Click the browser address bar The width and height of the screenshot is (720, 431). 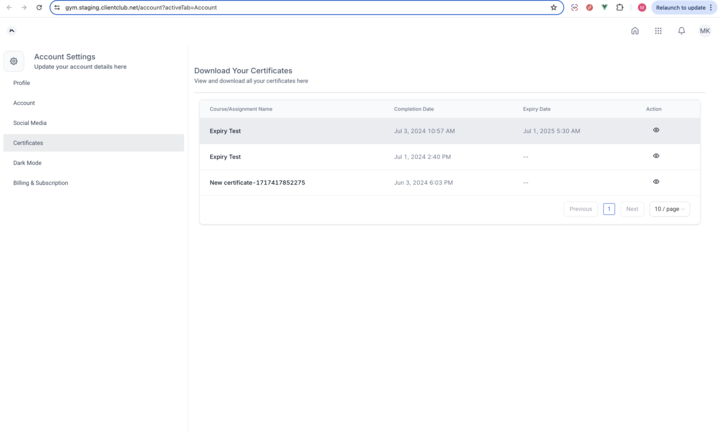(300, 7)
